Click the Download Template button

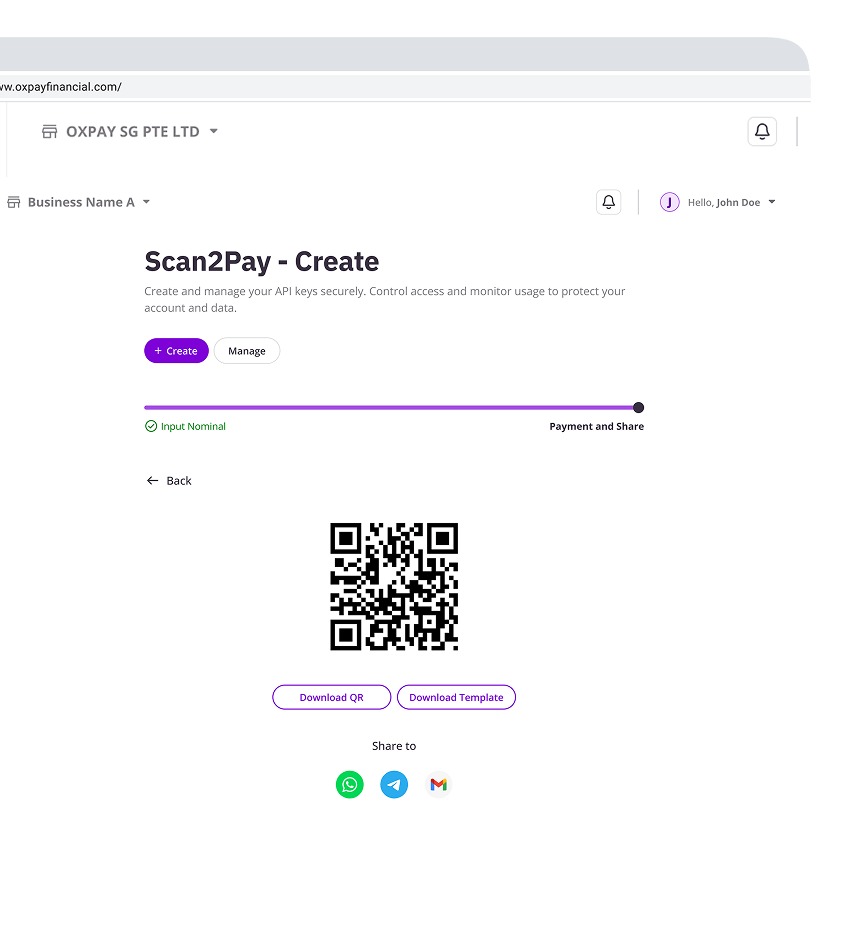point(456,697)
